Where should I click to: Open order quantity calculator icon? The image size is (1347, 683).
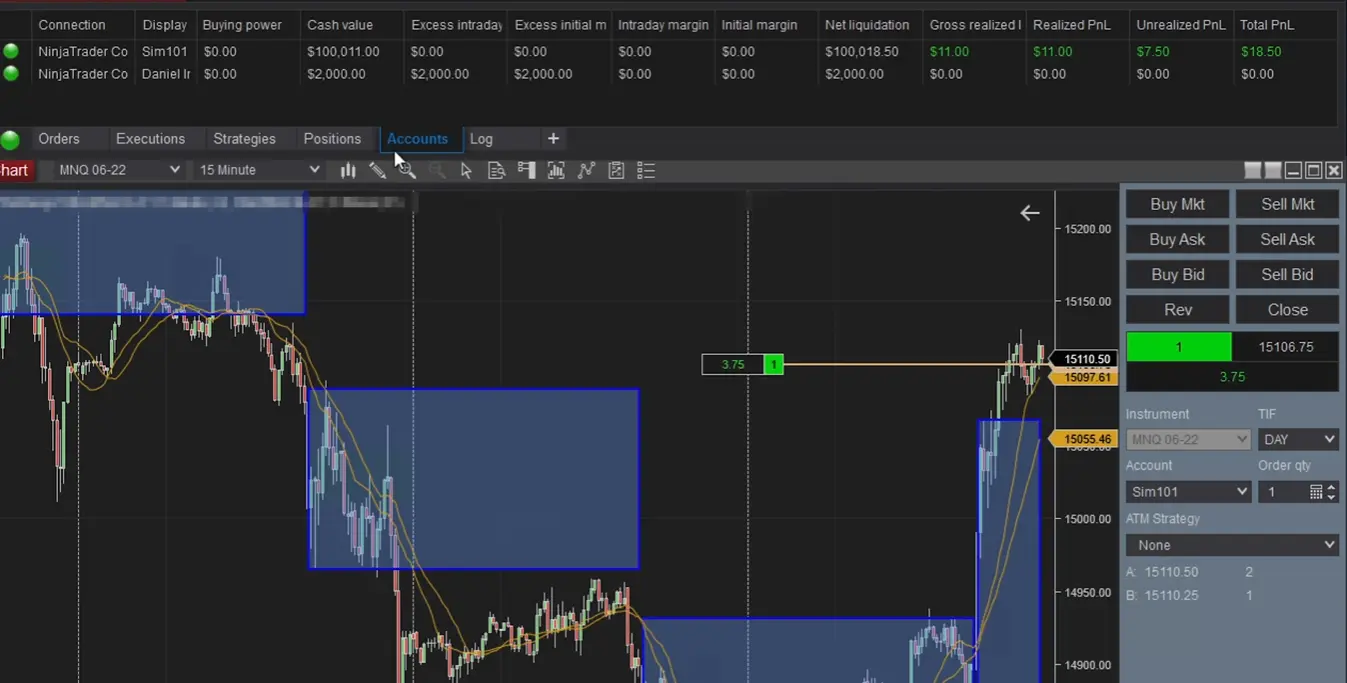[x=1316, y=492]
